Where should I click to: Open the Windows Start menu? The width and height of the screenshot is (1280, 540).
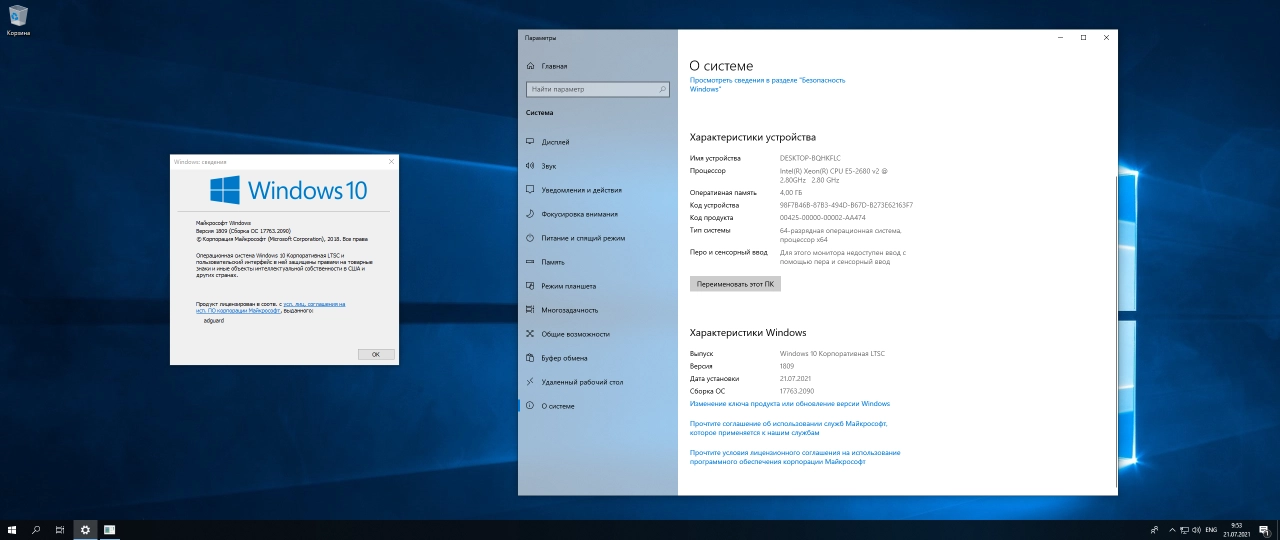(12, 529)
